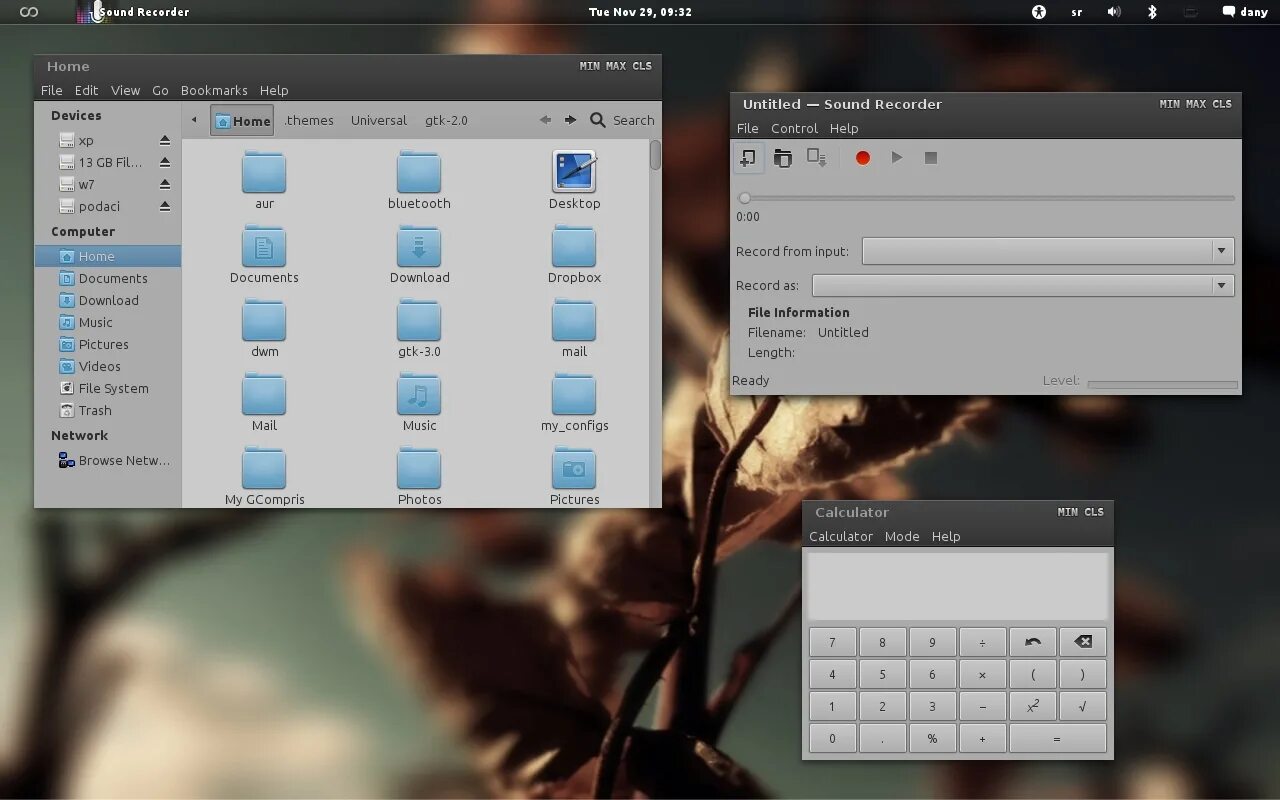1280x800 pixels.
Task: Create a new recording via toolbar icon
Action: click(748, 158)
